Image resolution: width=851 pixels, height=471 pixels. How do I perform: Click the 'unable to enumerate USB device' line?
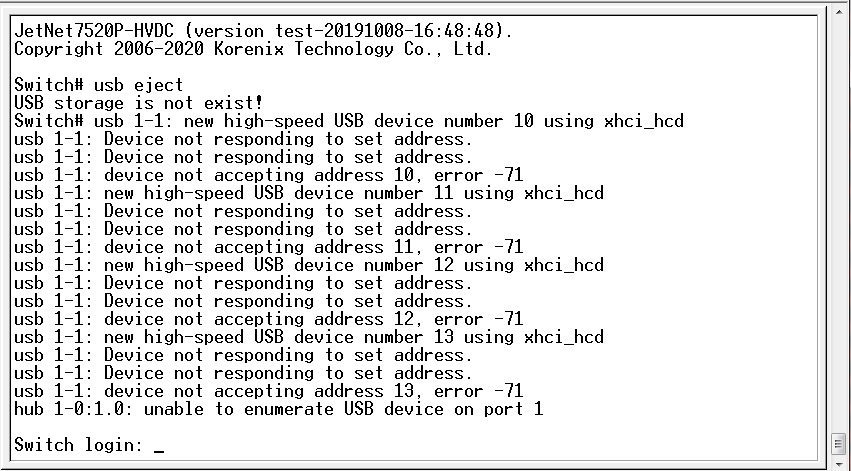point(278,409)
